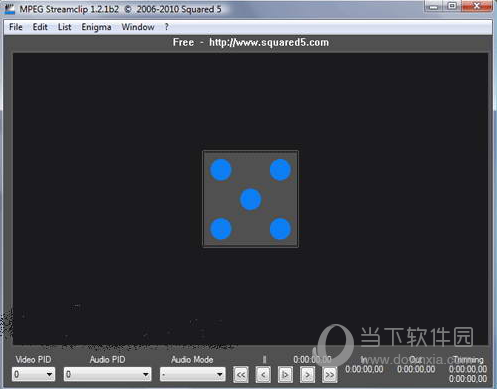Open the Window menu
The image size is (497, 389).
point(138,27)
